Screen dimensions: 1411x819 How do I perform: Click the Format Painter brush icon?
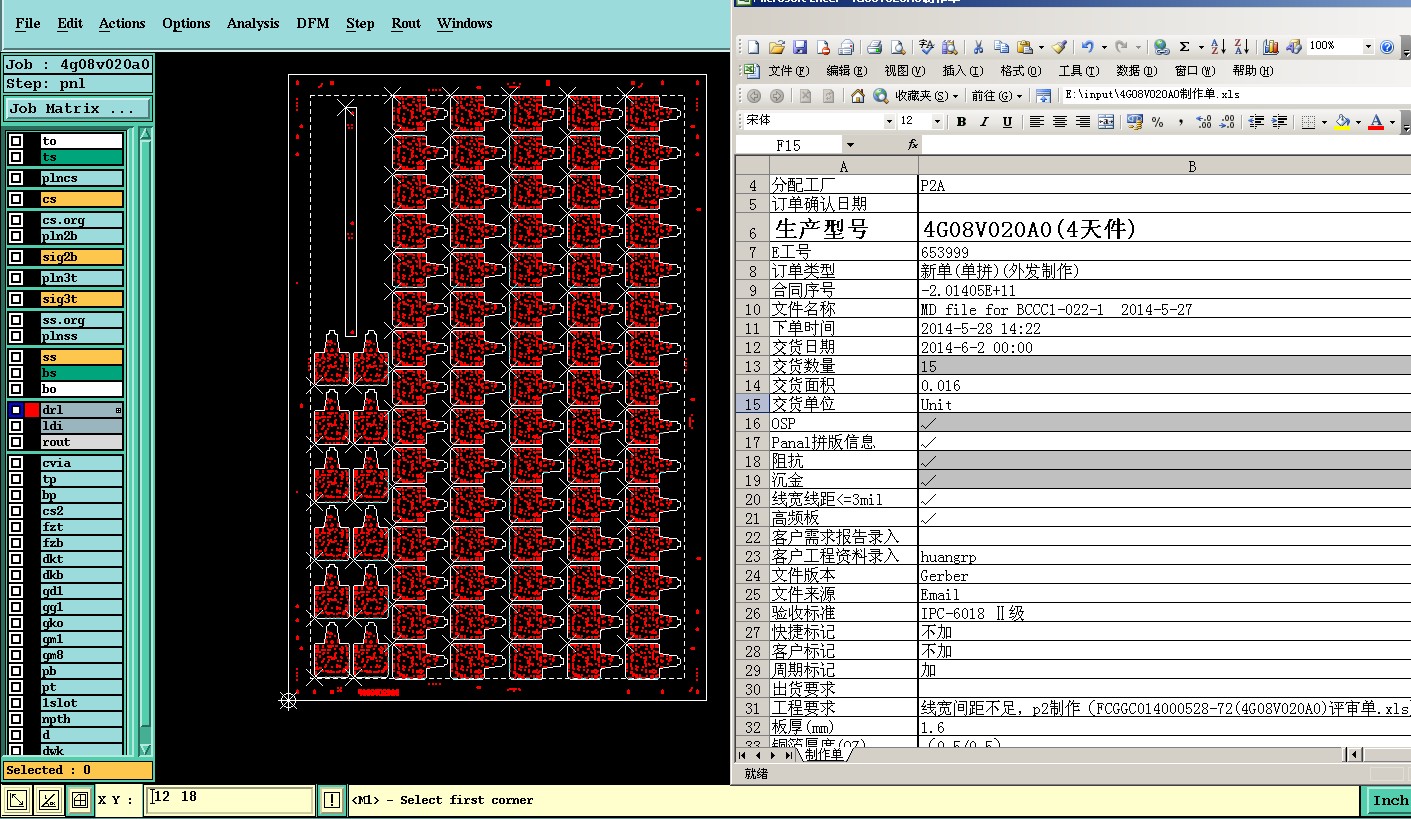click(1060, 47)
